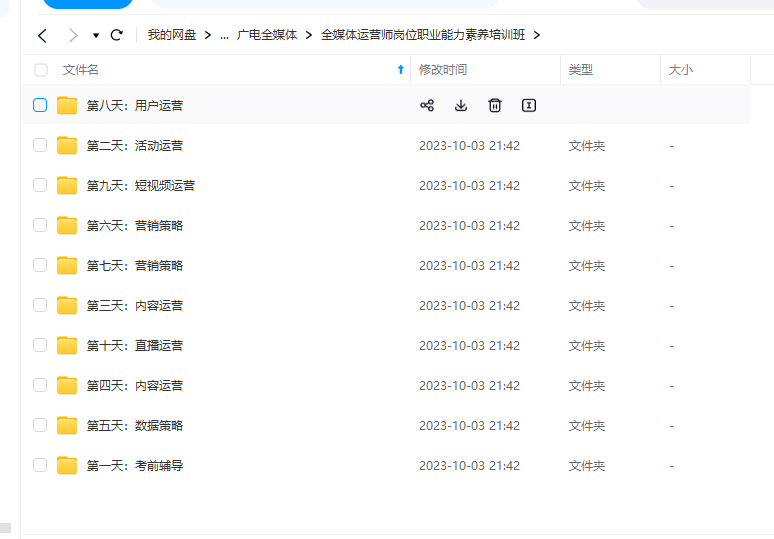The image size is (774, 539).
Task: Go back to the previous folder
Action: click(x=42, y=35)
